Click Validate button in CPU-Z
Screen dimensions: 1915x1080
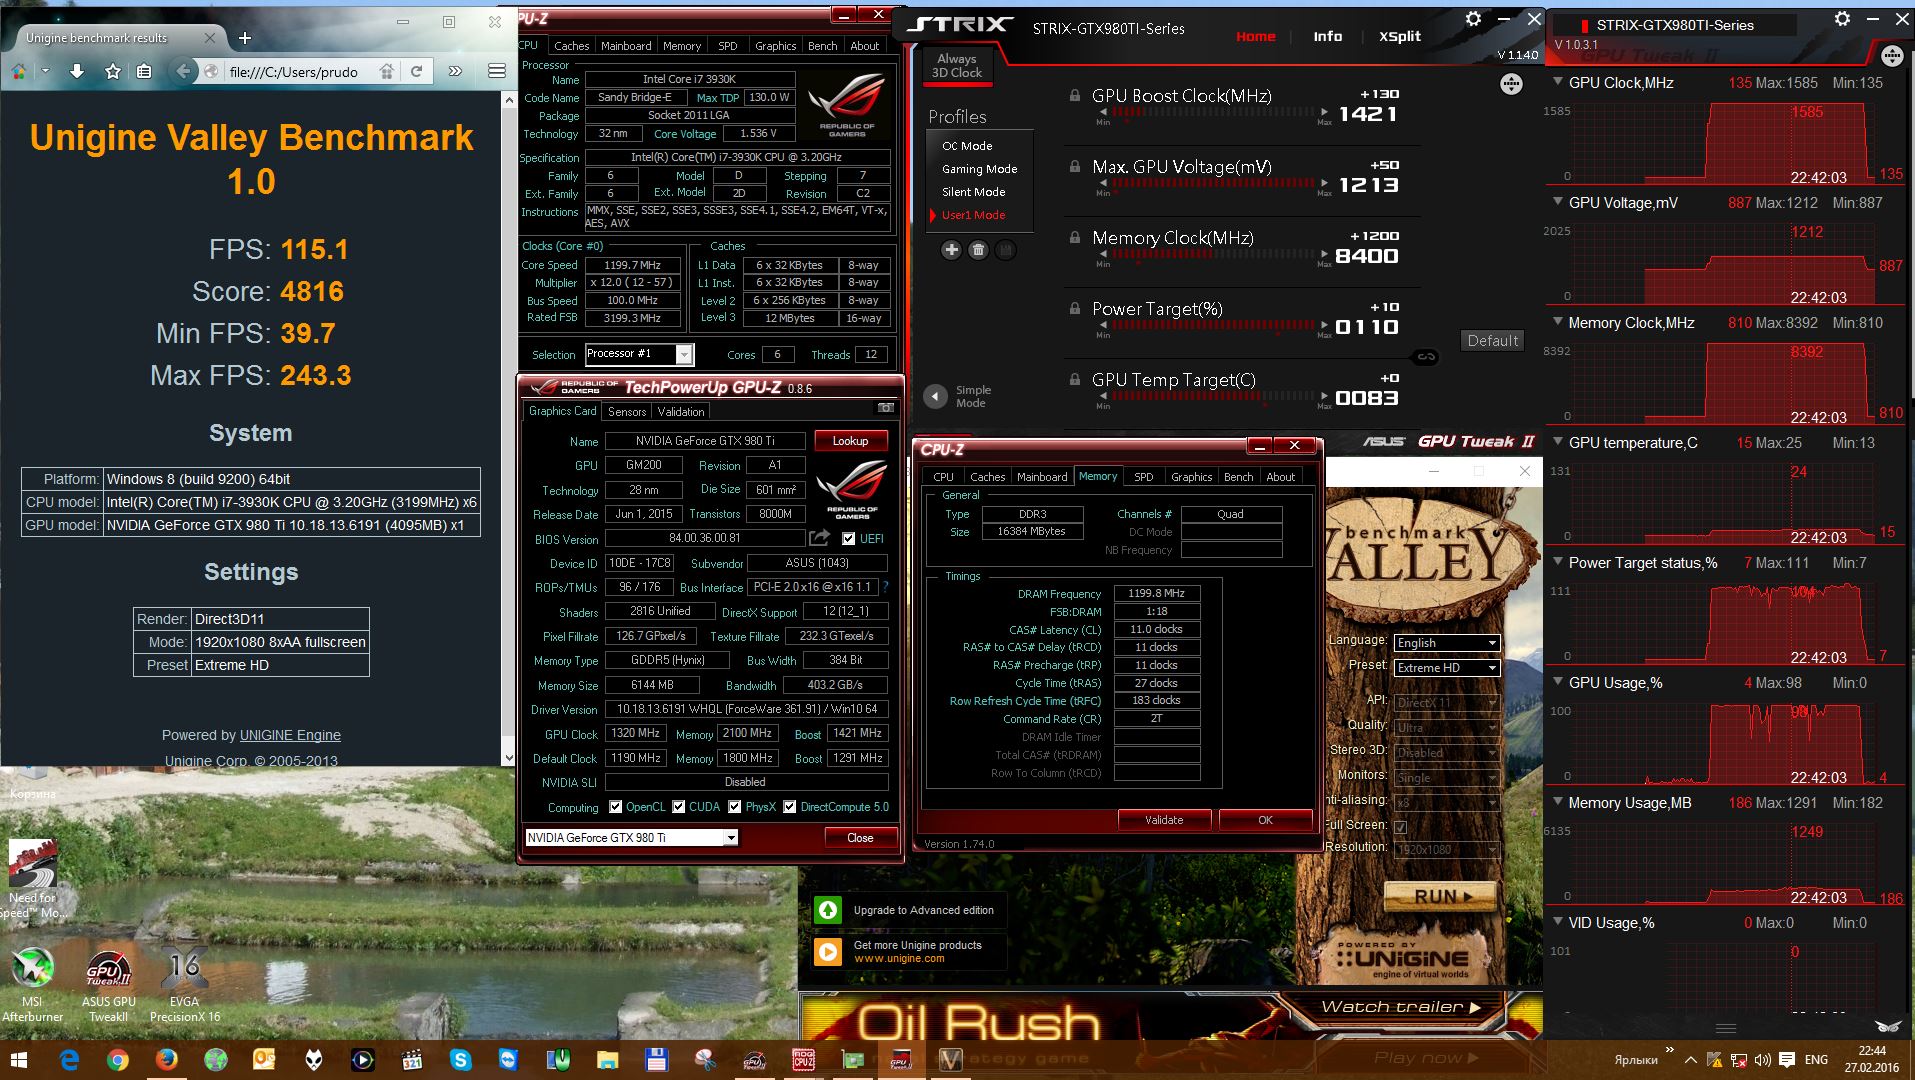[x=1164, y=820]
